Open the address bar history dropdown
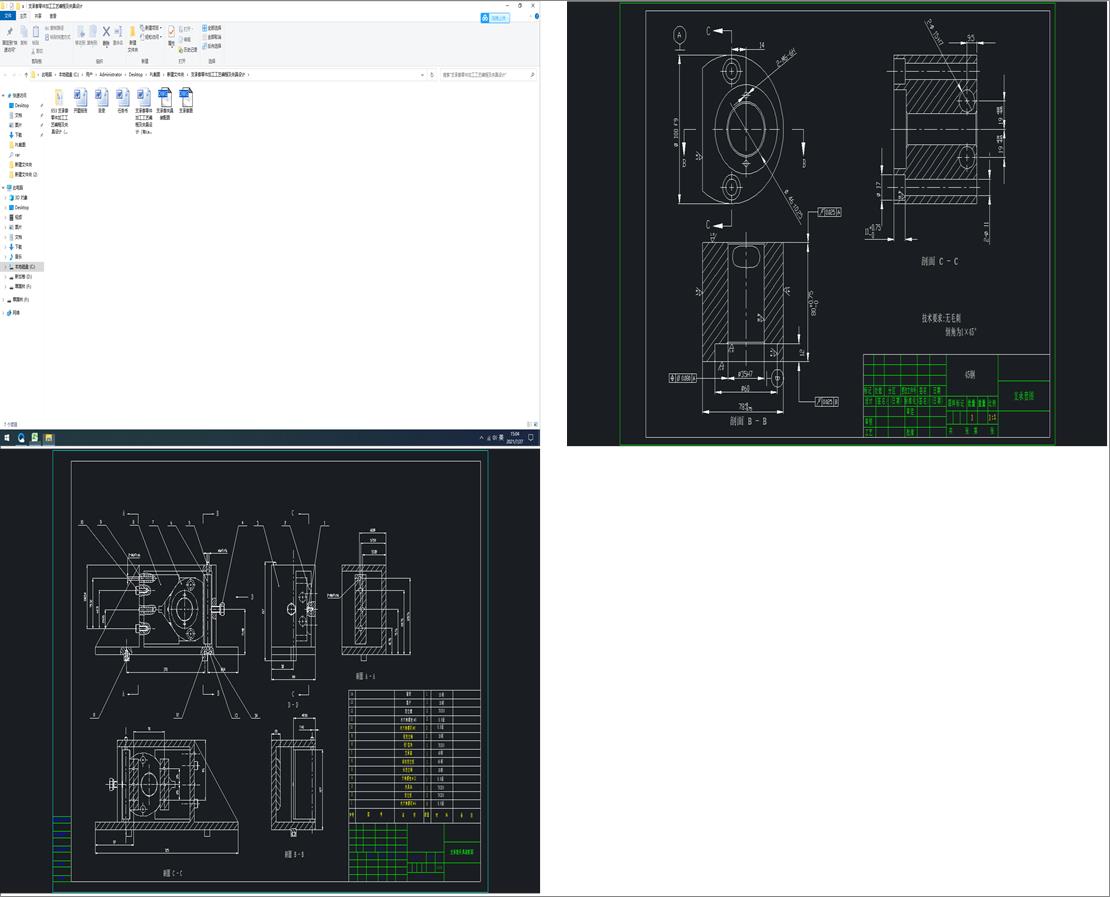1110x897 pixels. (424, 75)
